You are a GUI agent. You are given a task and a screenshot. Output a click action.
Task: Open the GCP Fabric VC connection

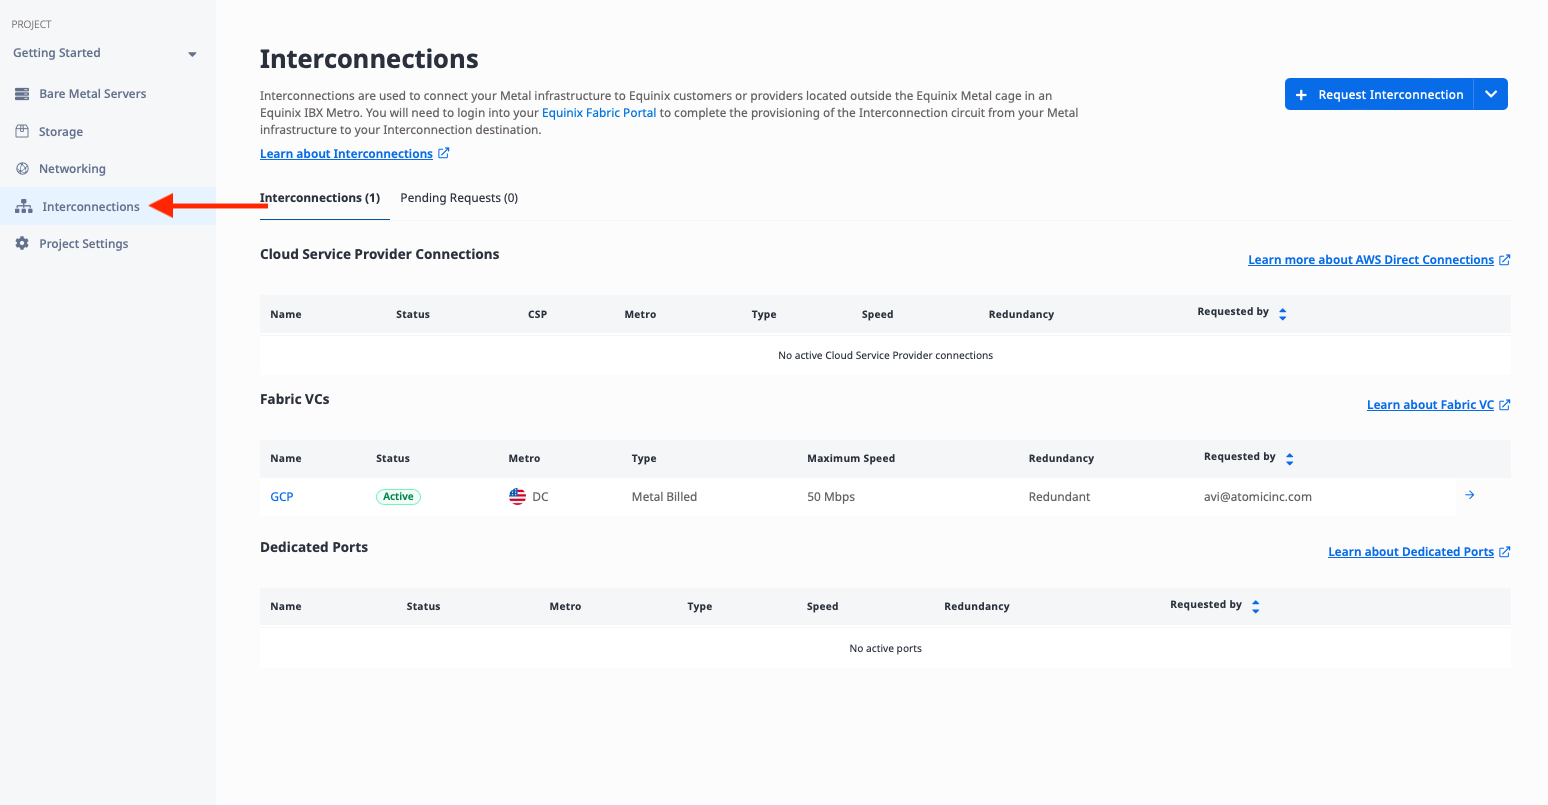[282, 497]
